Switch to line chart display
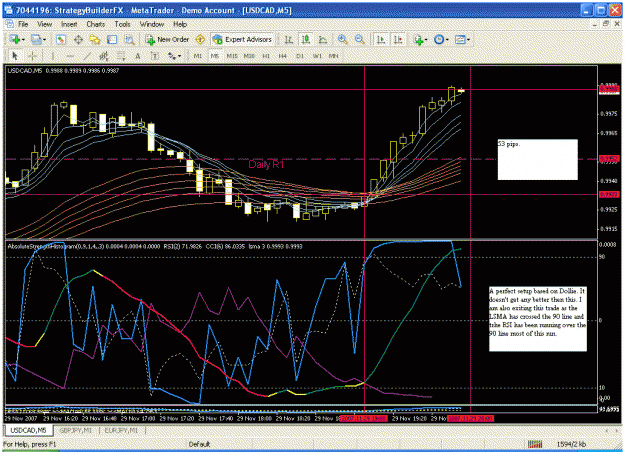The width and height of the screenshot is (625, 452). [x=323, y=39]
